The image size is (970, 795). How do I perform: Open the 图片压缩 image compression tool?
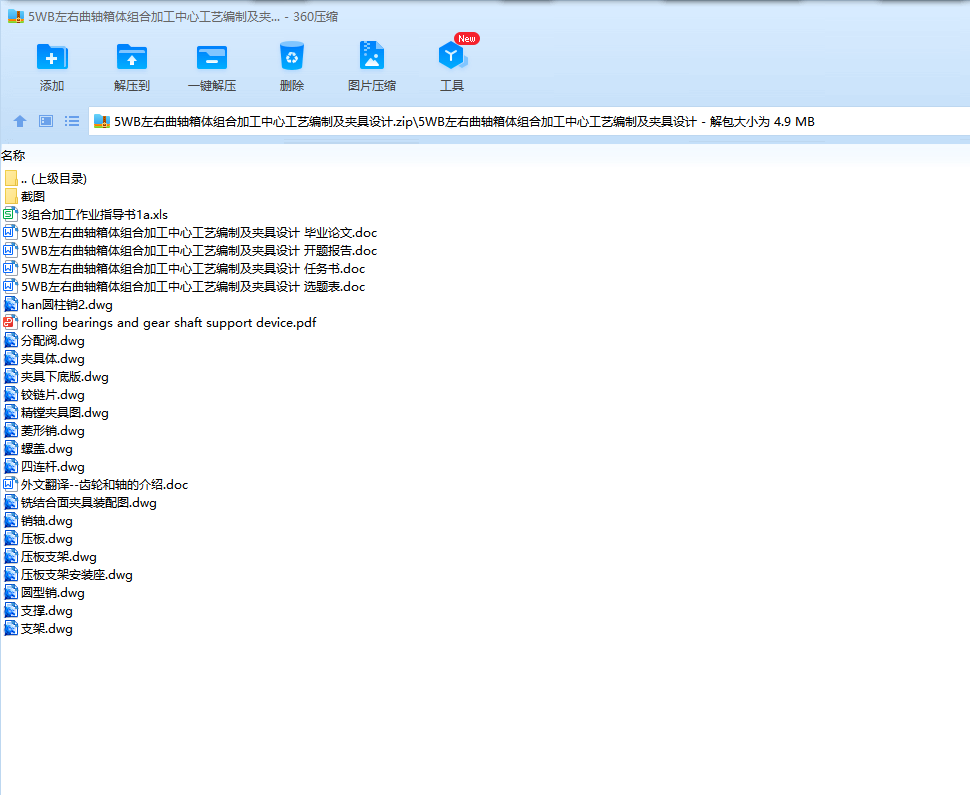pos(372,56)
